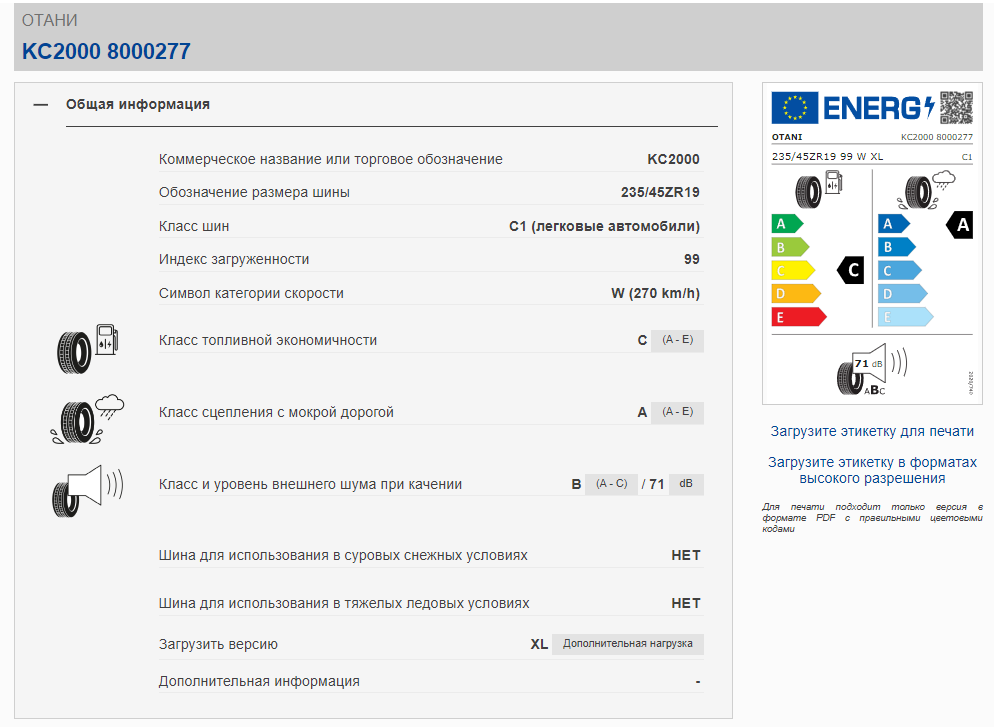Viewport: 994px width, 727px height.
Task: Click the load index value 99
Action: click(692, 259)
